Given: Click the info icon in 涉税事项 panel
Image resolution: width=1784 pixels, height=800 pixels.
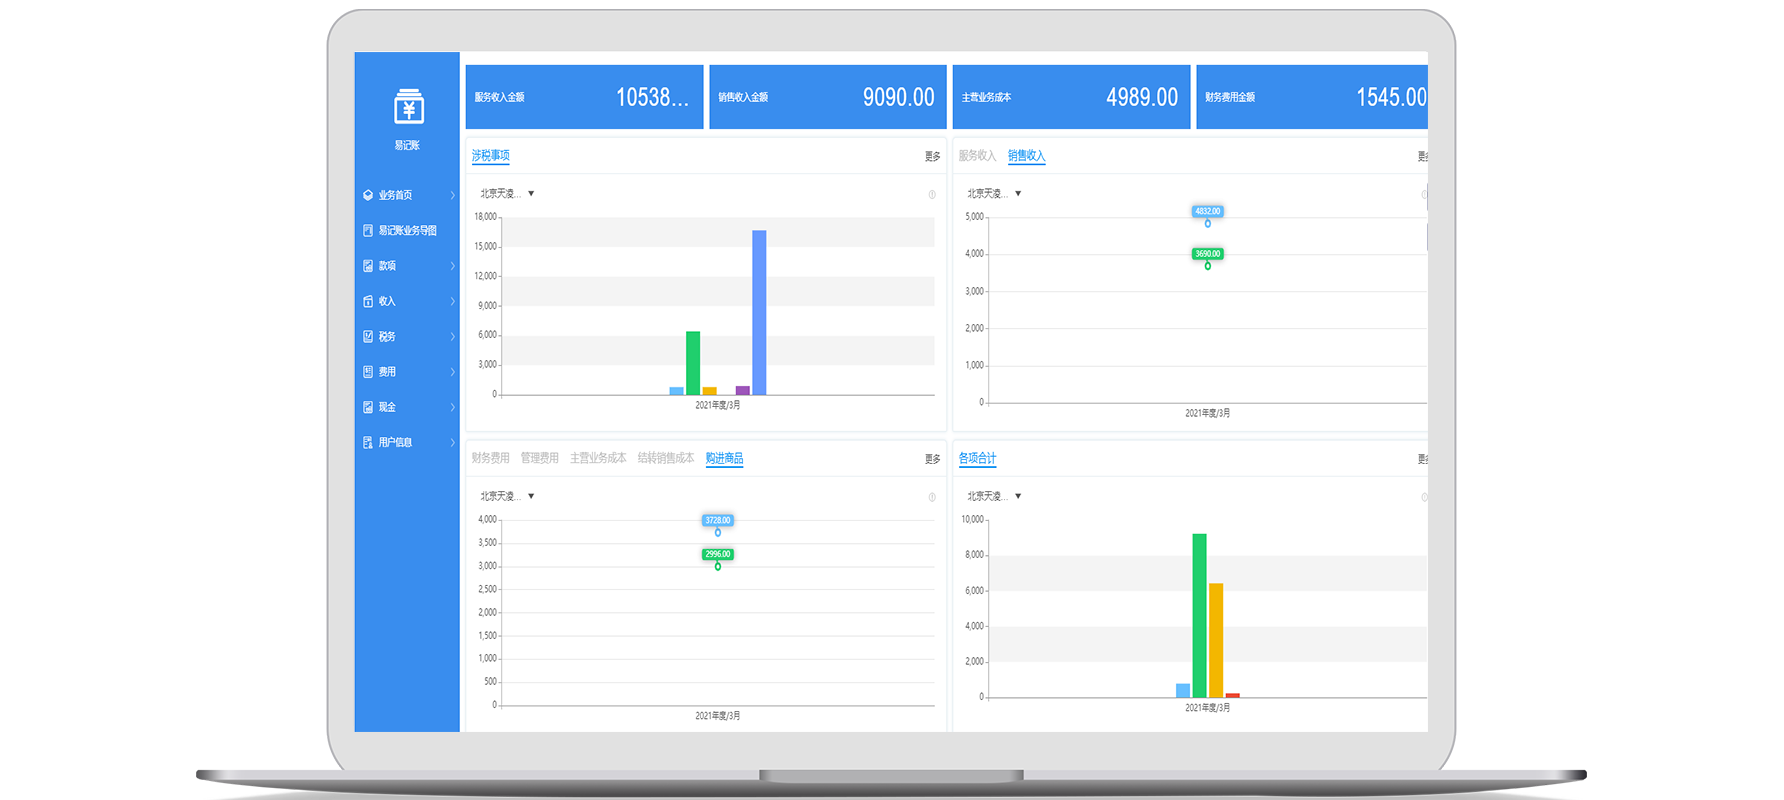Looking at the screenshot, I should pos(932,195).
